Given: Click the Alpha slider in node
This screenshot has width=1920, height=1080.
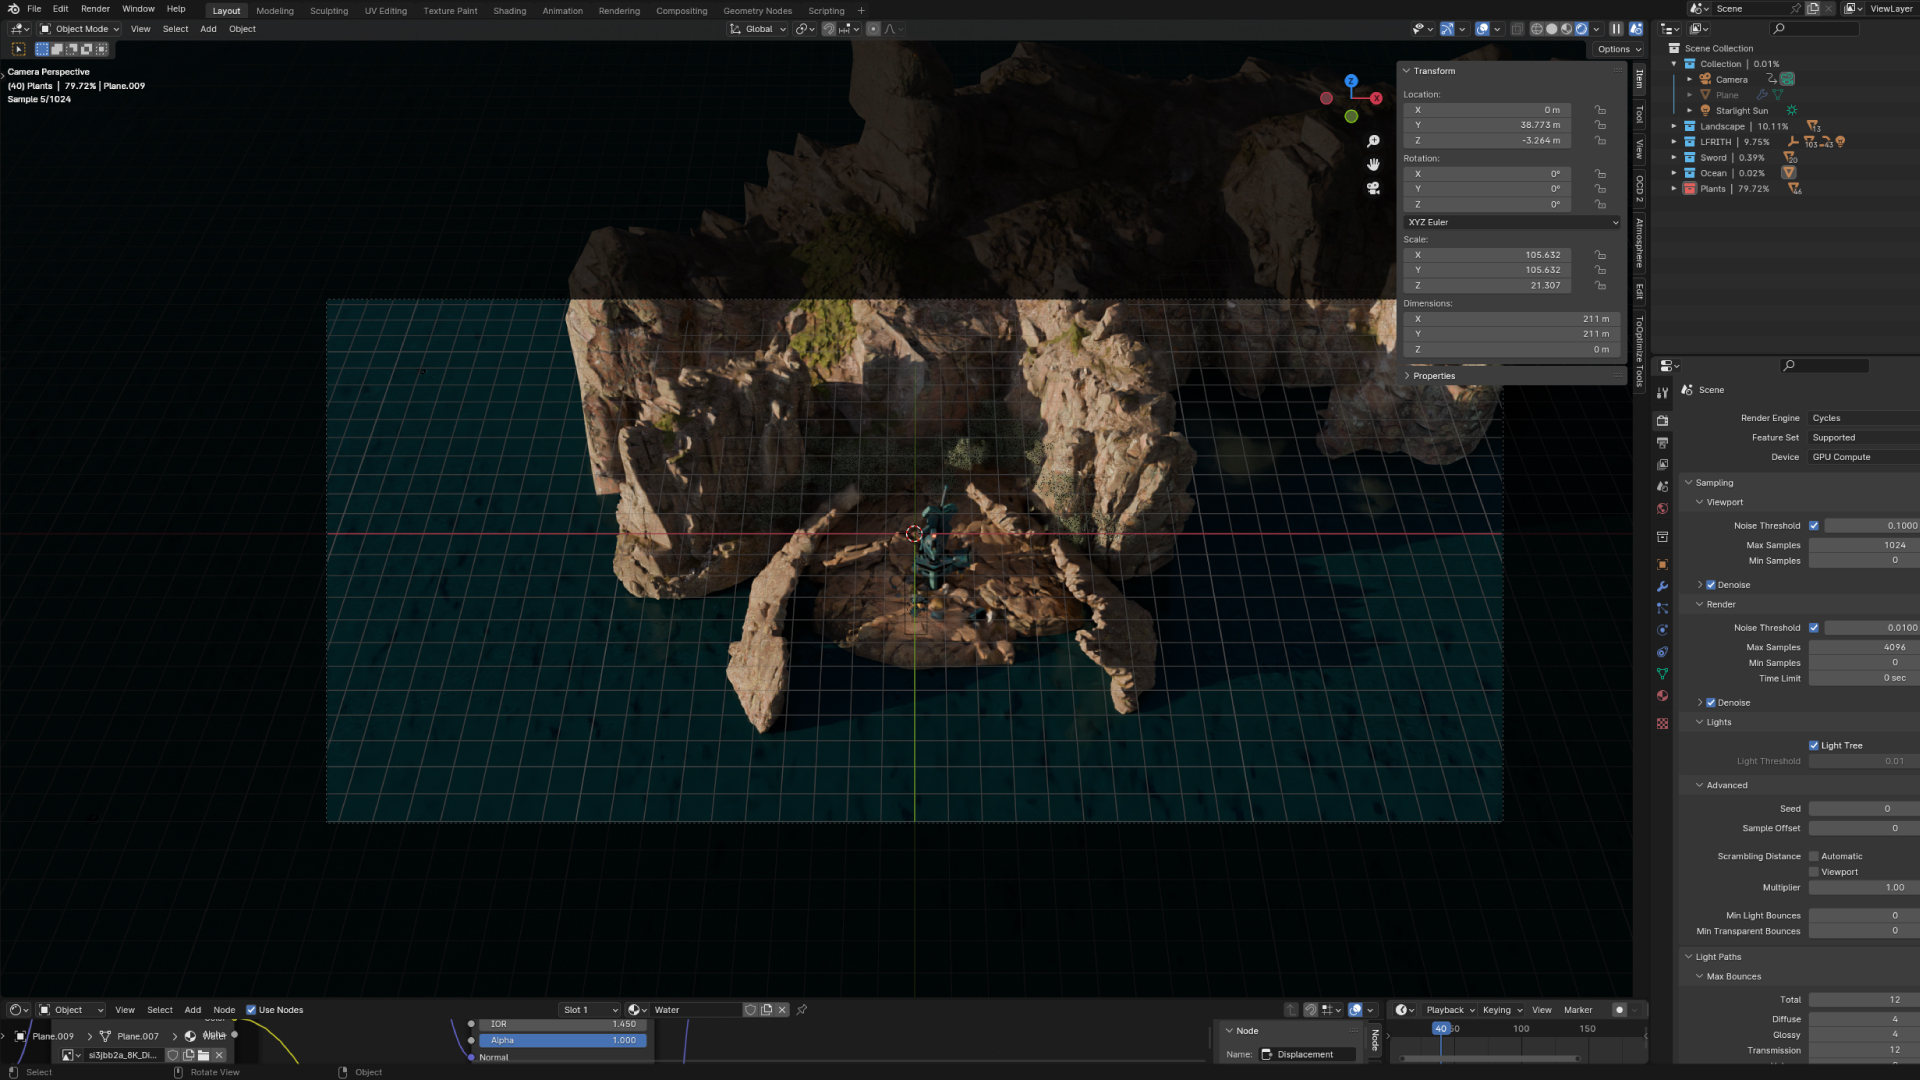Looking at the screenshot, I should (562, 1040).
